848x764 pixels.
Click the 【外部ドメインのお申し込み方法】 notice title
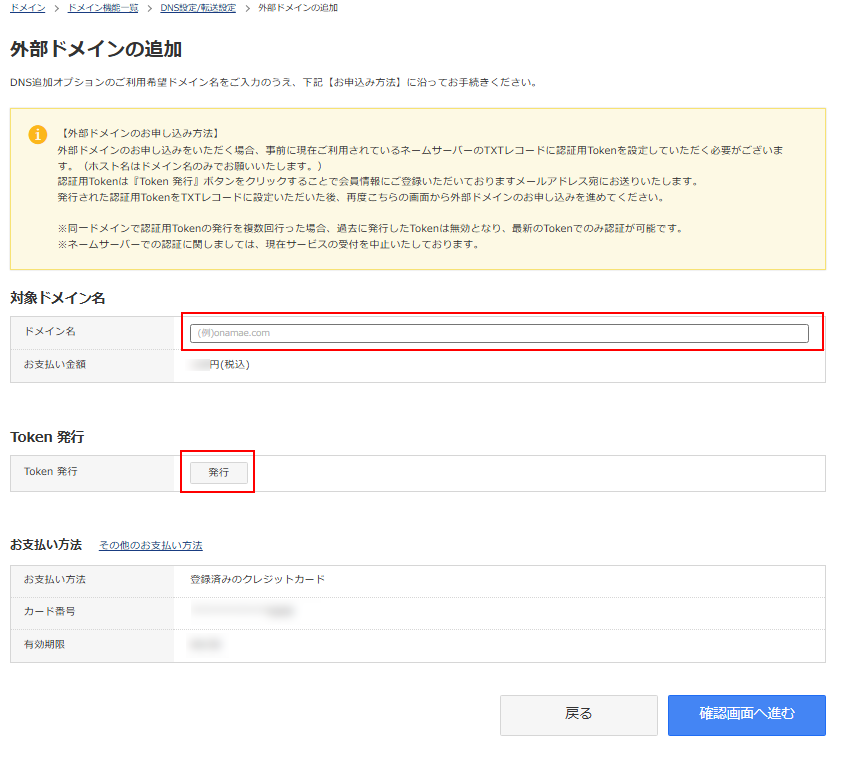pyautogui.click(x=139, y=133)
